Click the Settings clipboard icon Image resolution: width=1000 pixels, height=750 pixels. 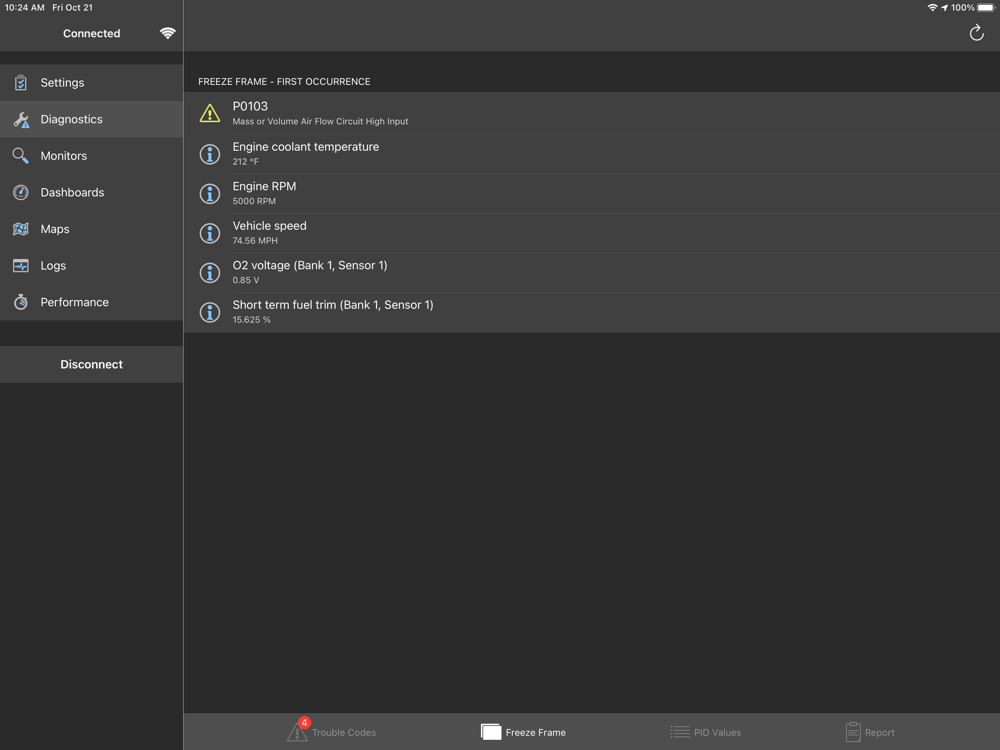pos(20,82)
